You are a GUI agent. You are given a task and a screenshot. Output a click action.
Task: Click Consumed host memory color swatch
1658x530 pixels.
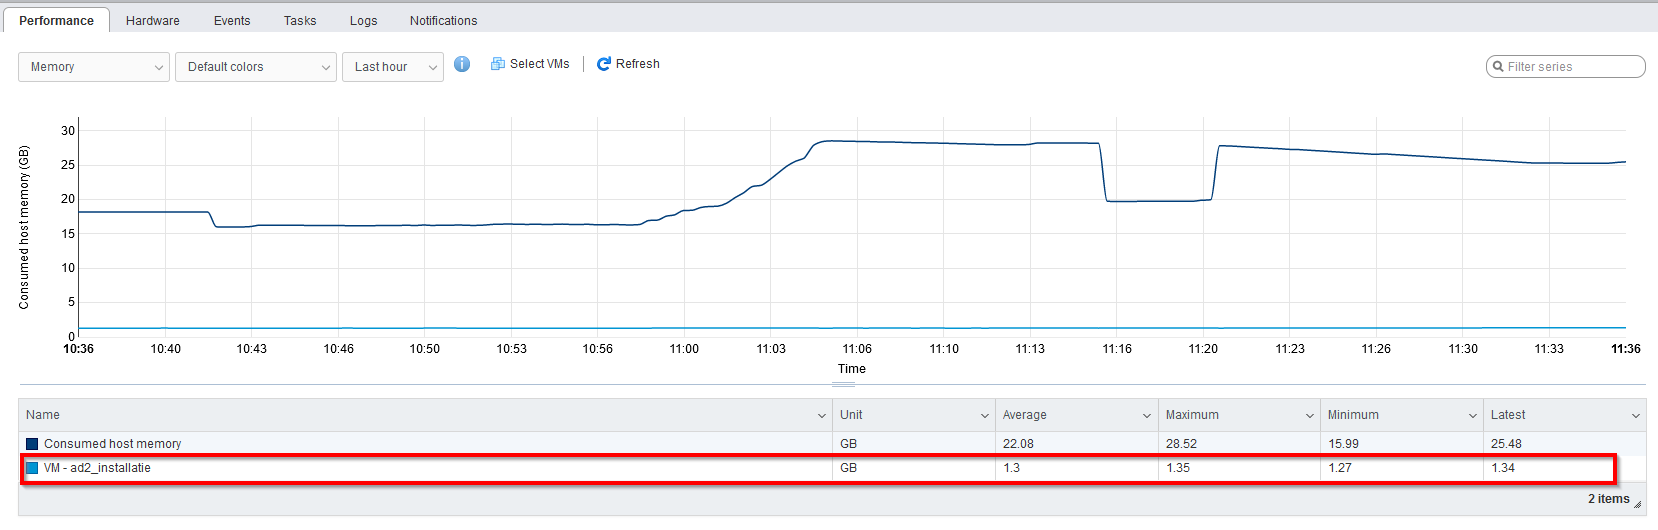pos(32,444)
